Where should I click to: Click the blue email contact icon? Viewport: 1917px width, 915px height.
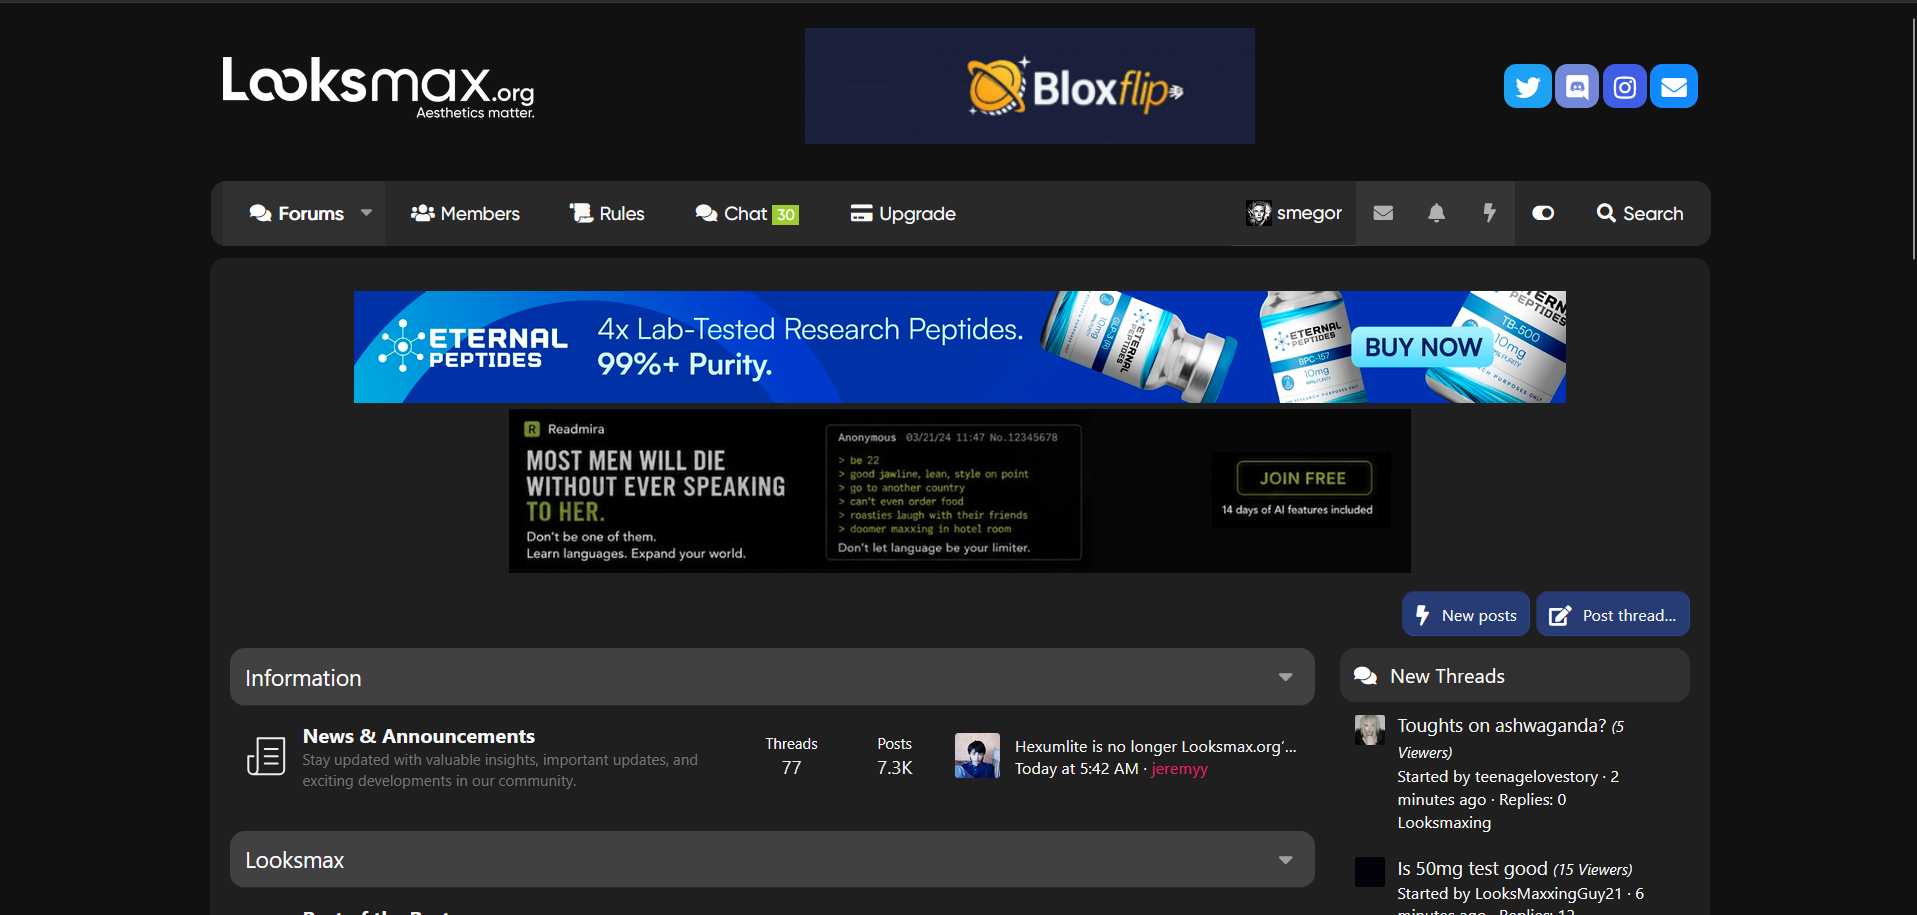(1674, 87)
